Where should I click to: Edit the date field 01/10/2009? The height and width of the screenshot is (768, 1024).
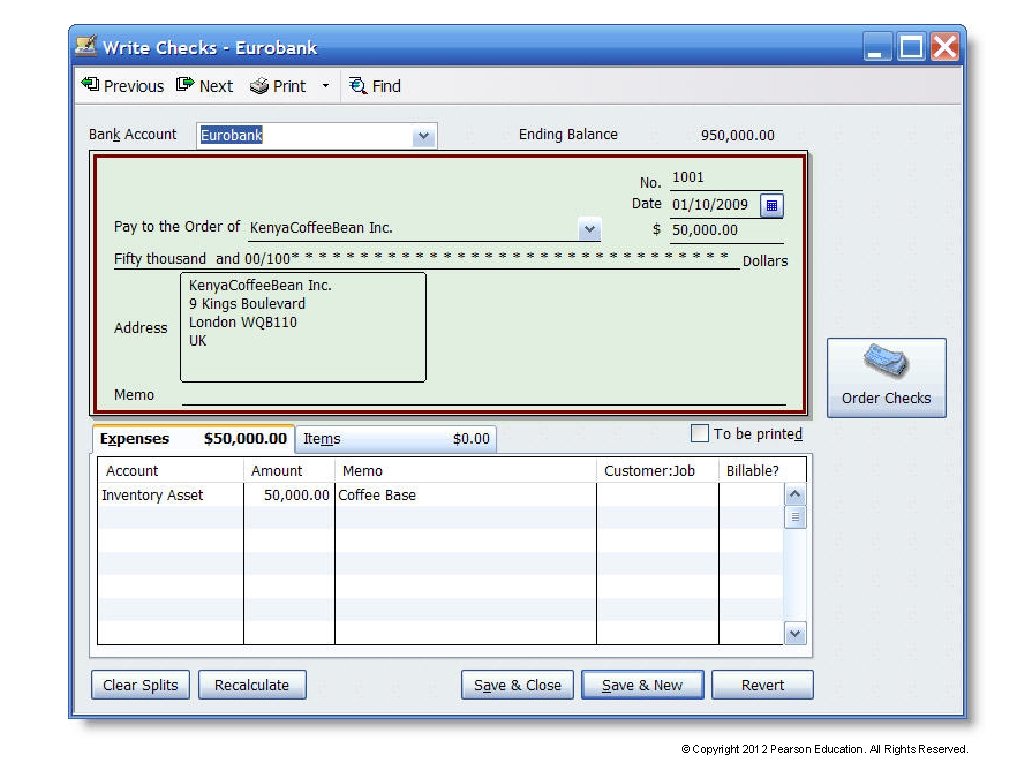click(x=714, y=204)
